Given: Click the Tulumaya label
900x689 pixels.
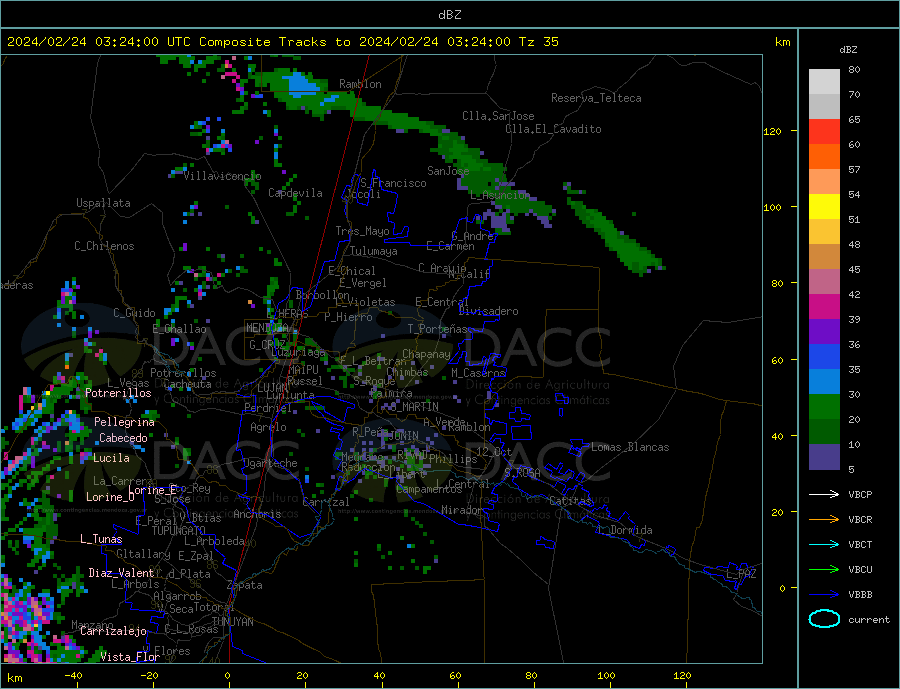Looking at the screenshot, I should click(x=374, y=251).
